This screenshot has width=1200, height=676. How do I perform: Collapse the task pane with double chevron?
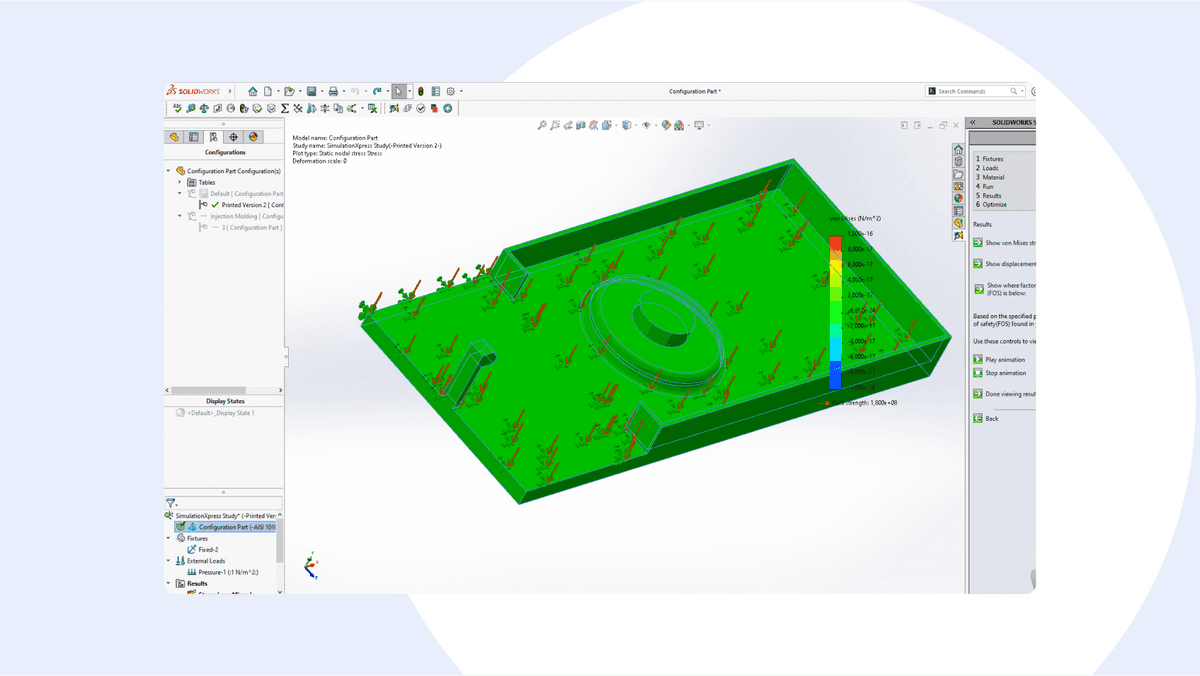click(973, 122)
